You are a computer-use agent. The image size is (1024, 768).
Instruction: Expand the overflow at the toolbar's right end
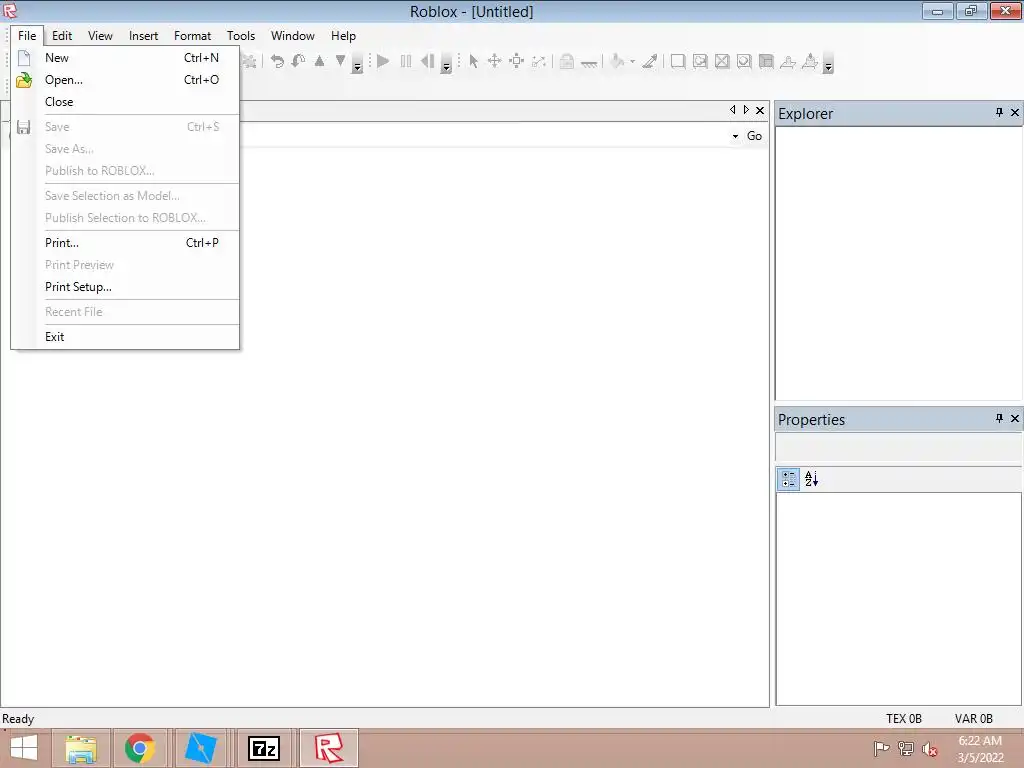click(828, 66)
